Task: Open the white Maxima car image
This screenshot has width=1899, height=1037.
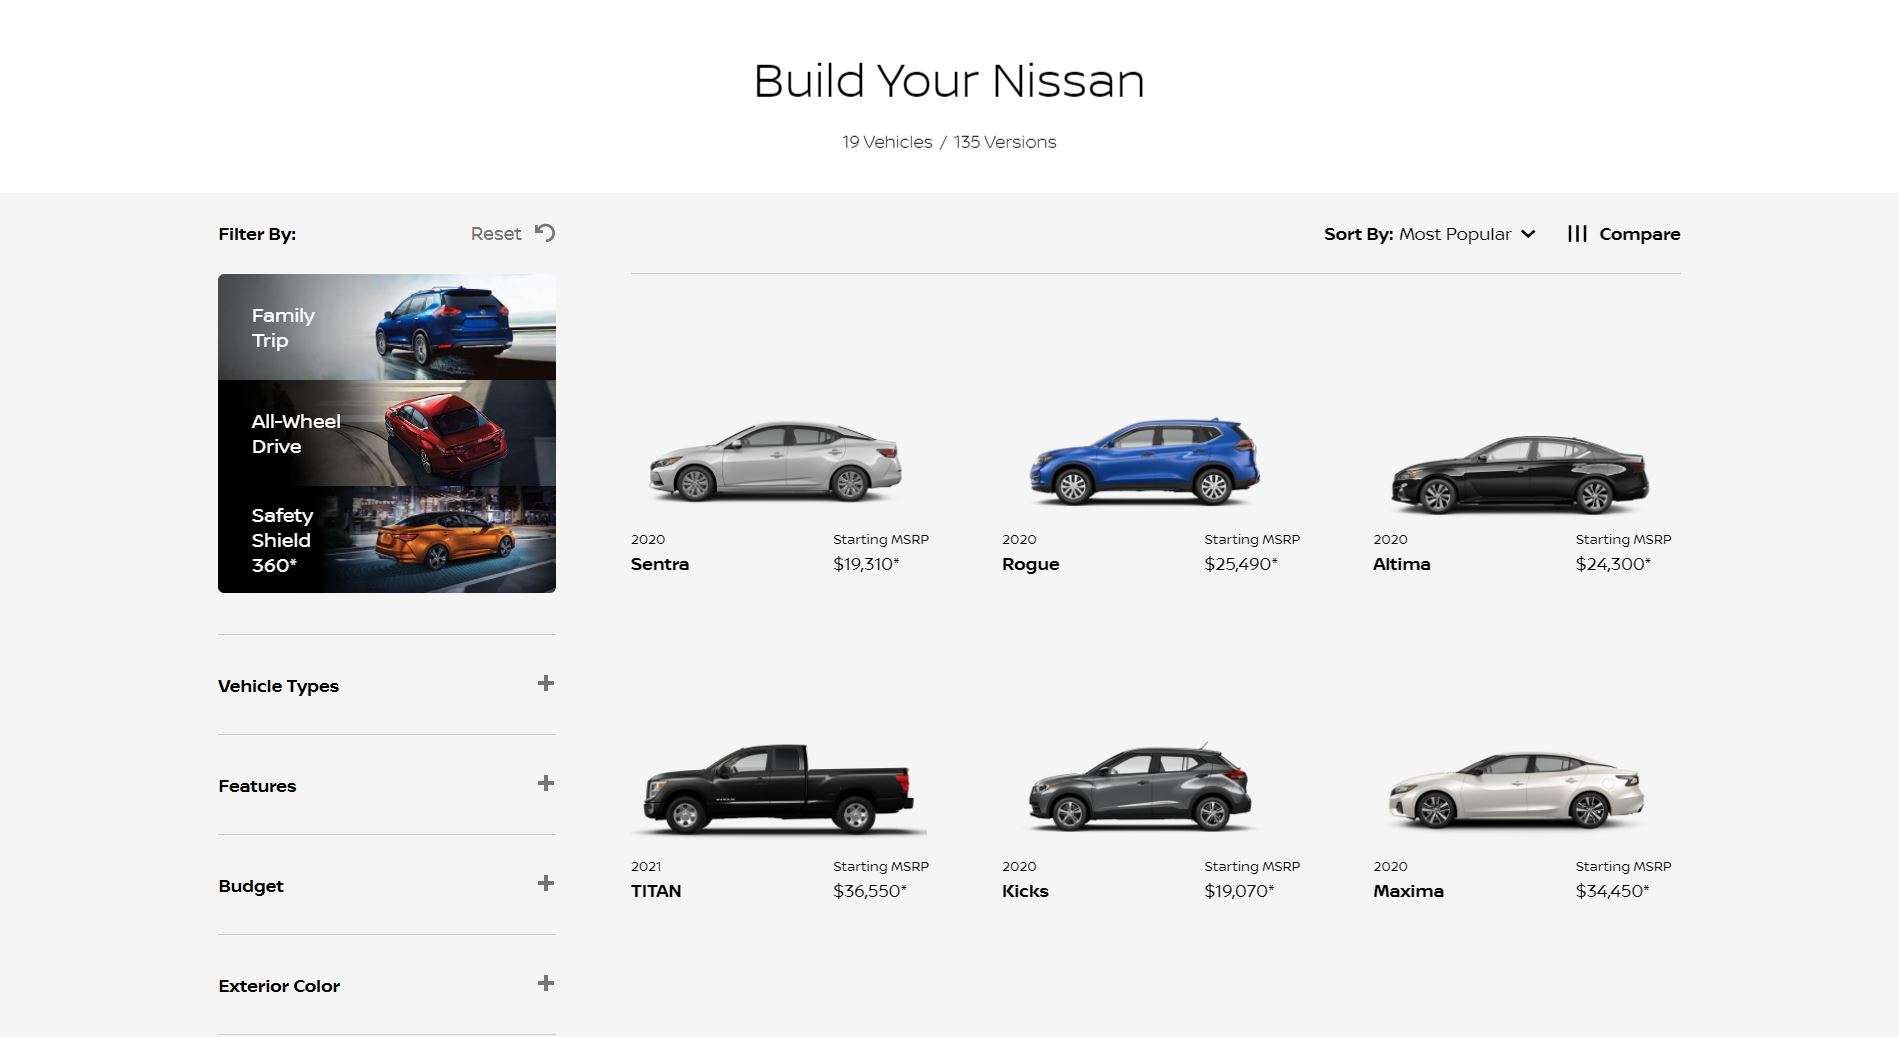Action: click(x=1516, y=790)
